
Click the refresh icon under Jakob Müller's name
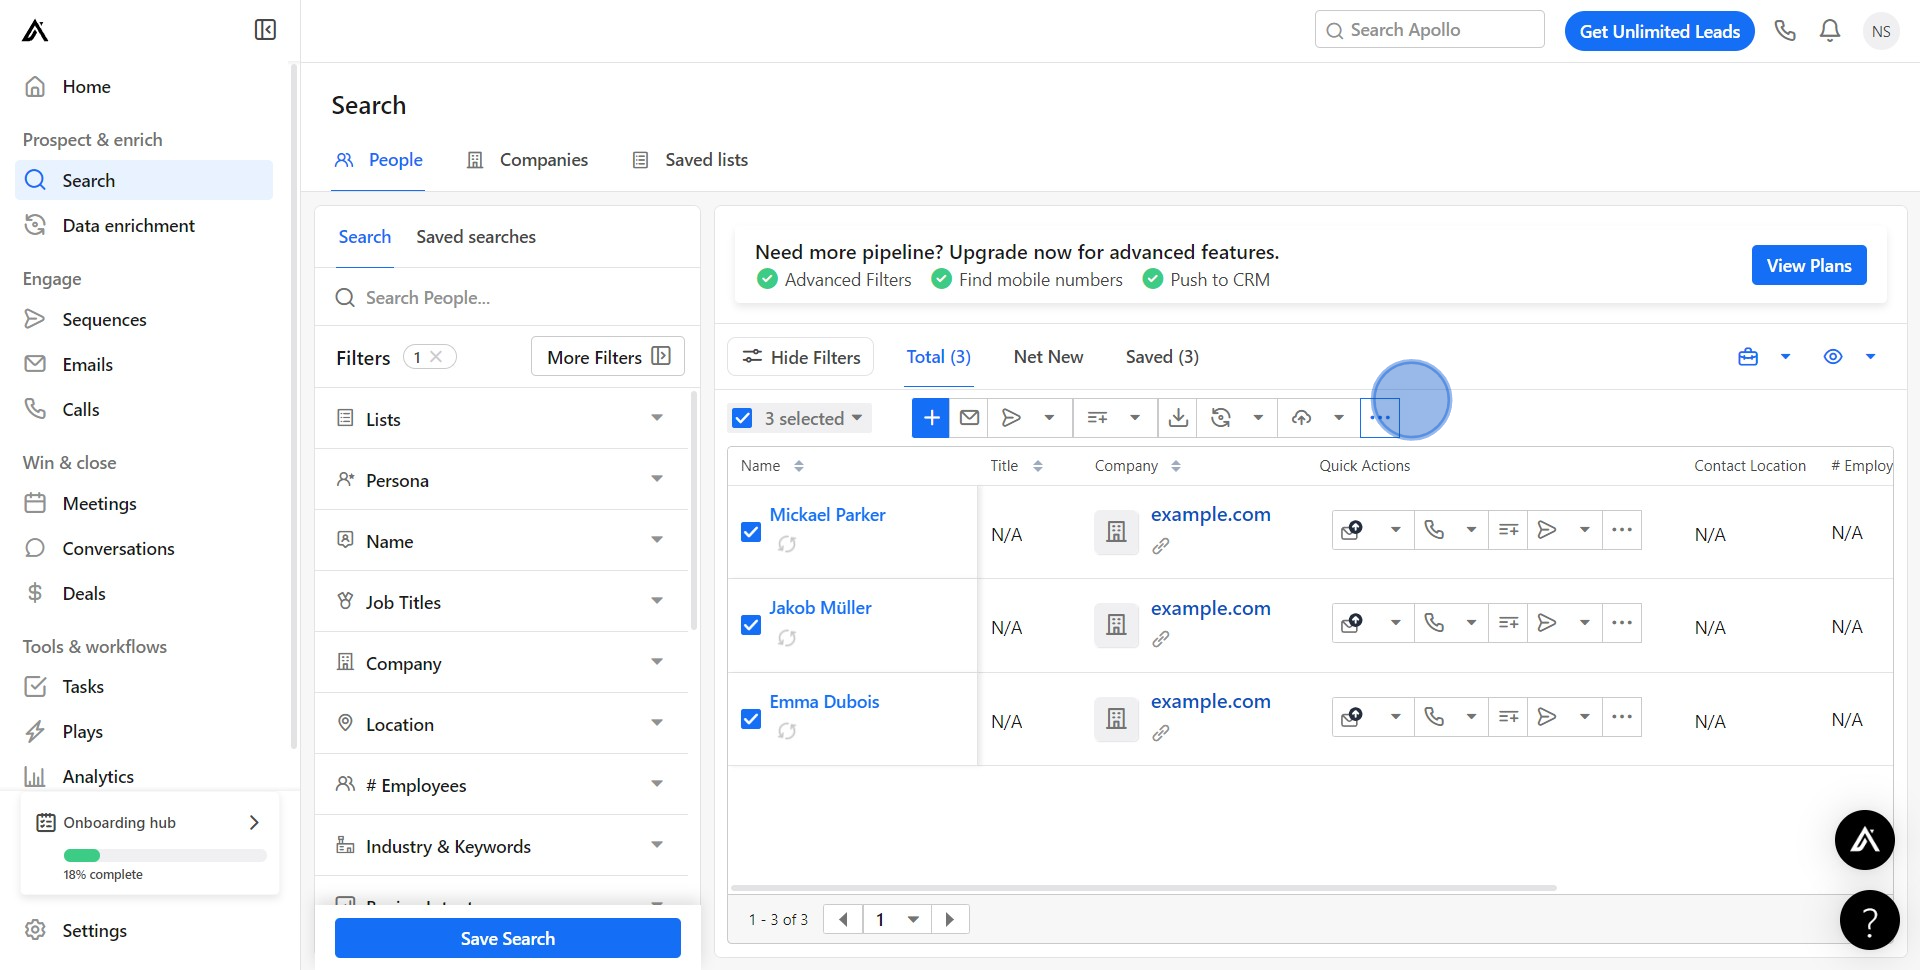(787, 638)
